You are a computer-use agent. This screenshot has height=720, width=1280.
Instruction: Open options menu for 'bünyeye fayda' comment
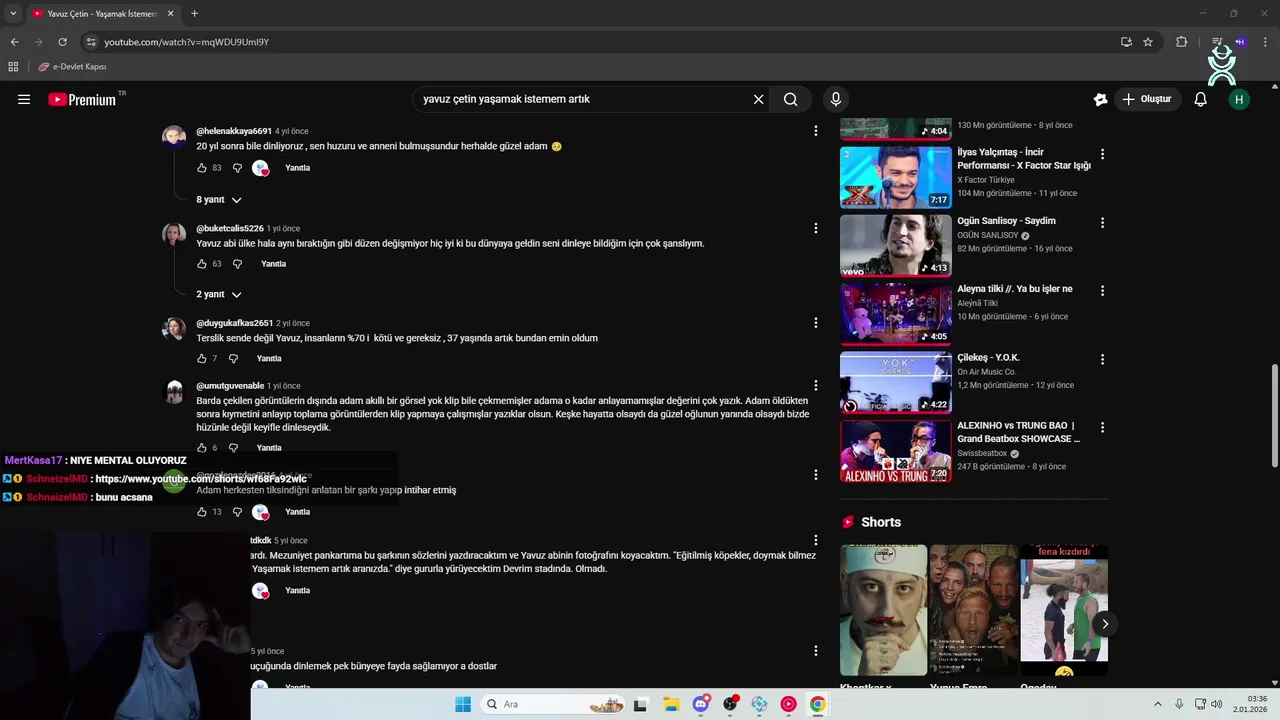[816, 651]
